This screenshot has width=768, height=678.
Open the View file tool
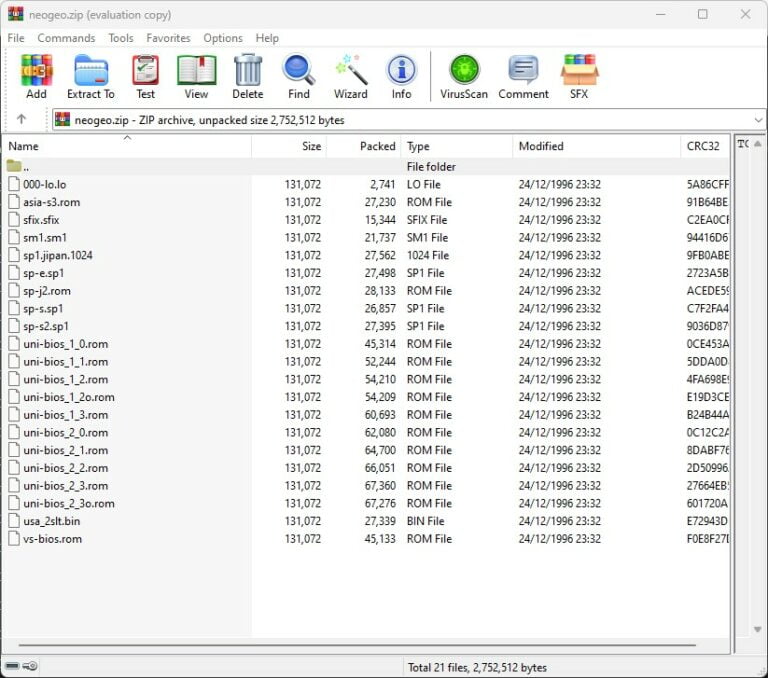tap(196, 77)
